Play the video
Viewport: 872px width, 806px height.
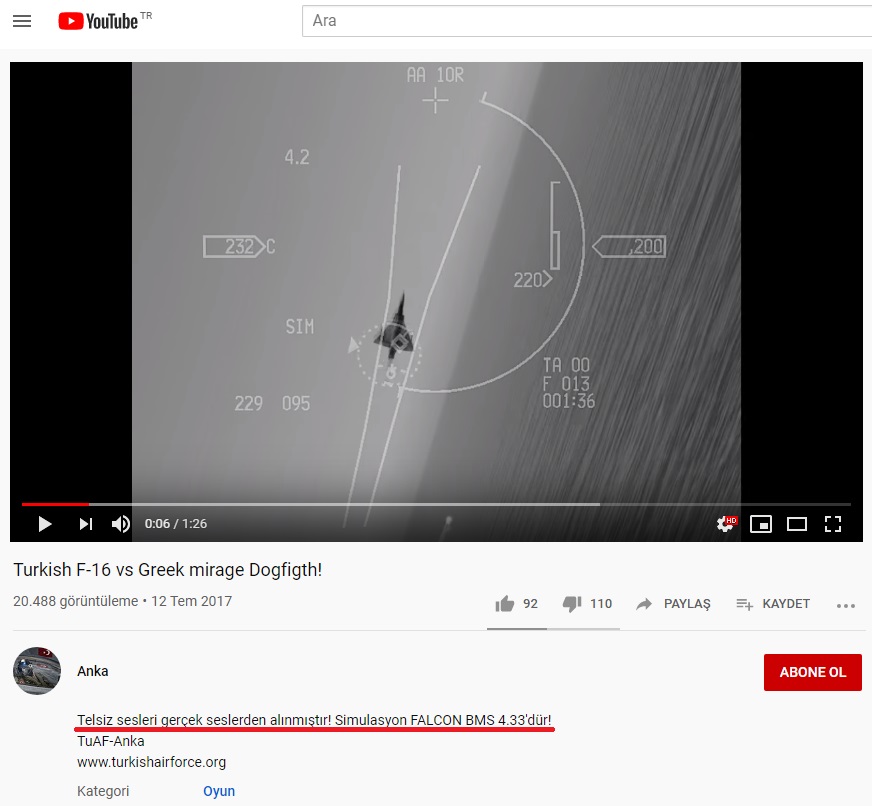click(45, 524)
